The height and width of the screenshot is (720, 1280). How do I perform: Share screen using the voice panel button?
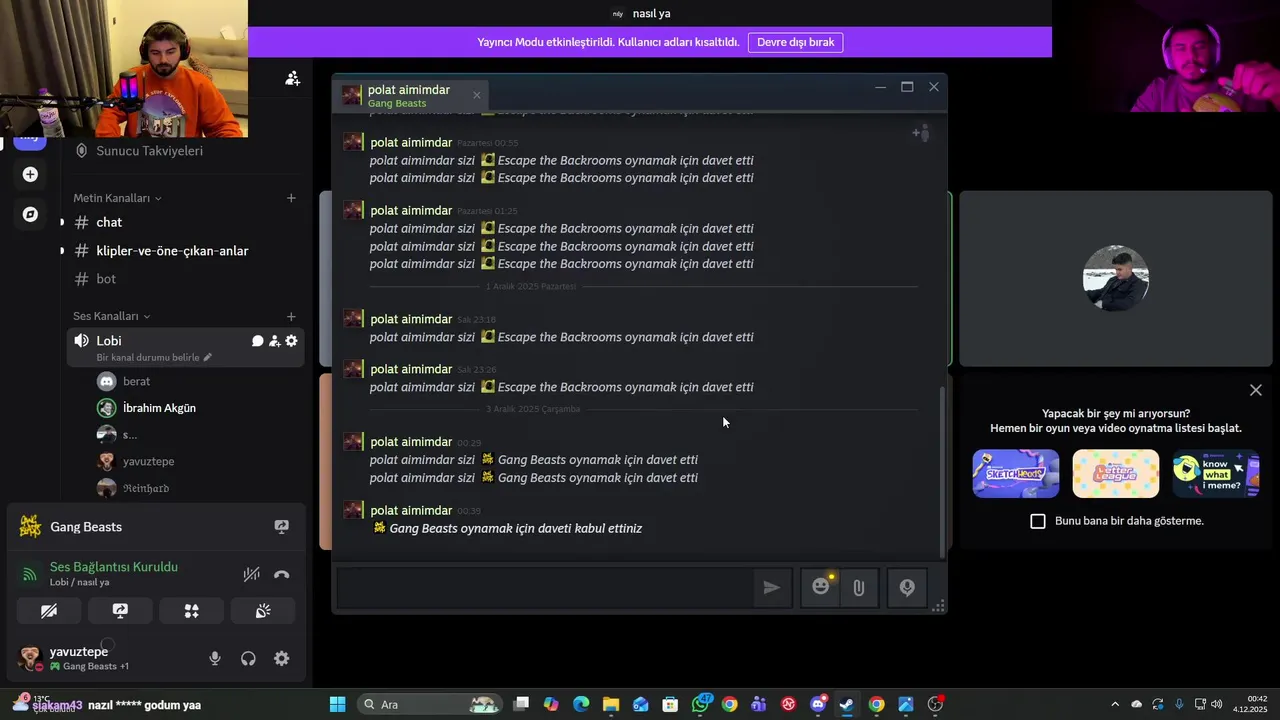coord(120,611)
